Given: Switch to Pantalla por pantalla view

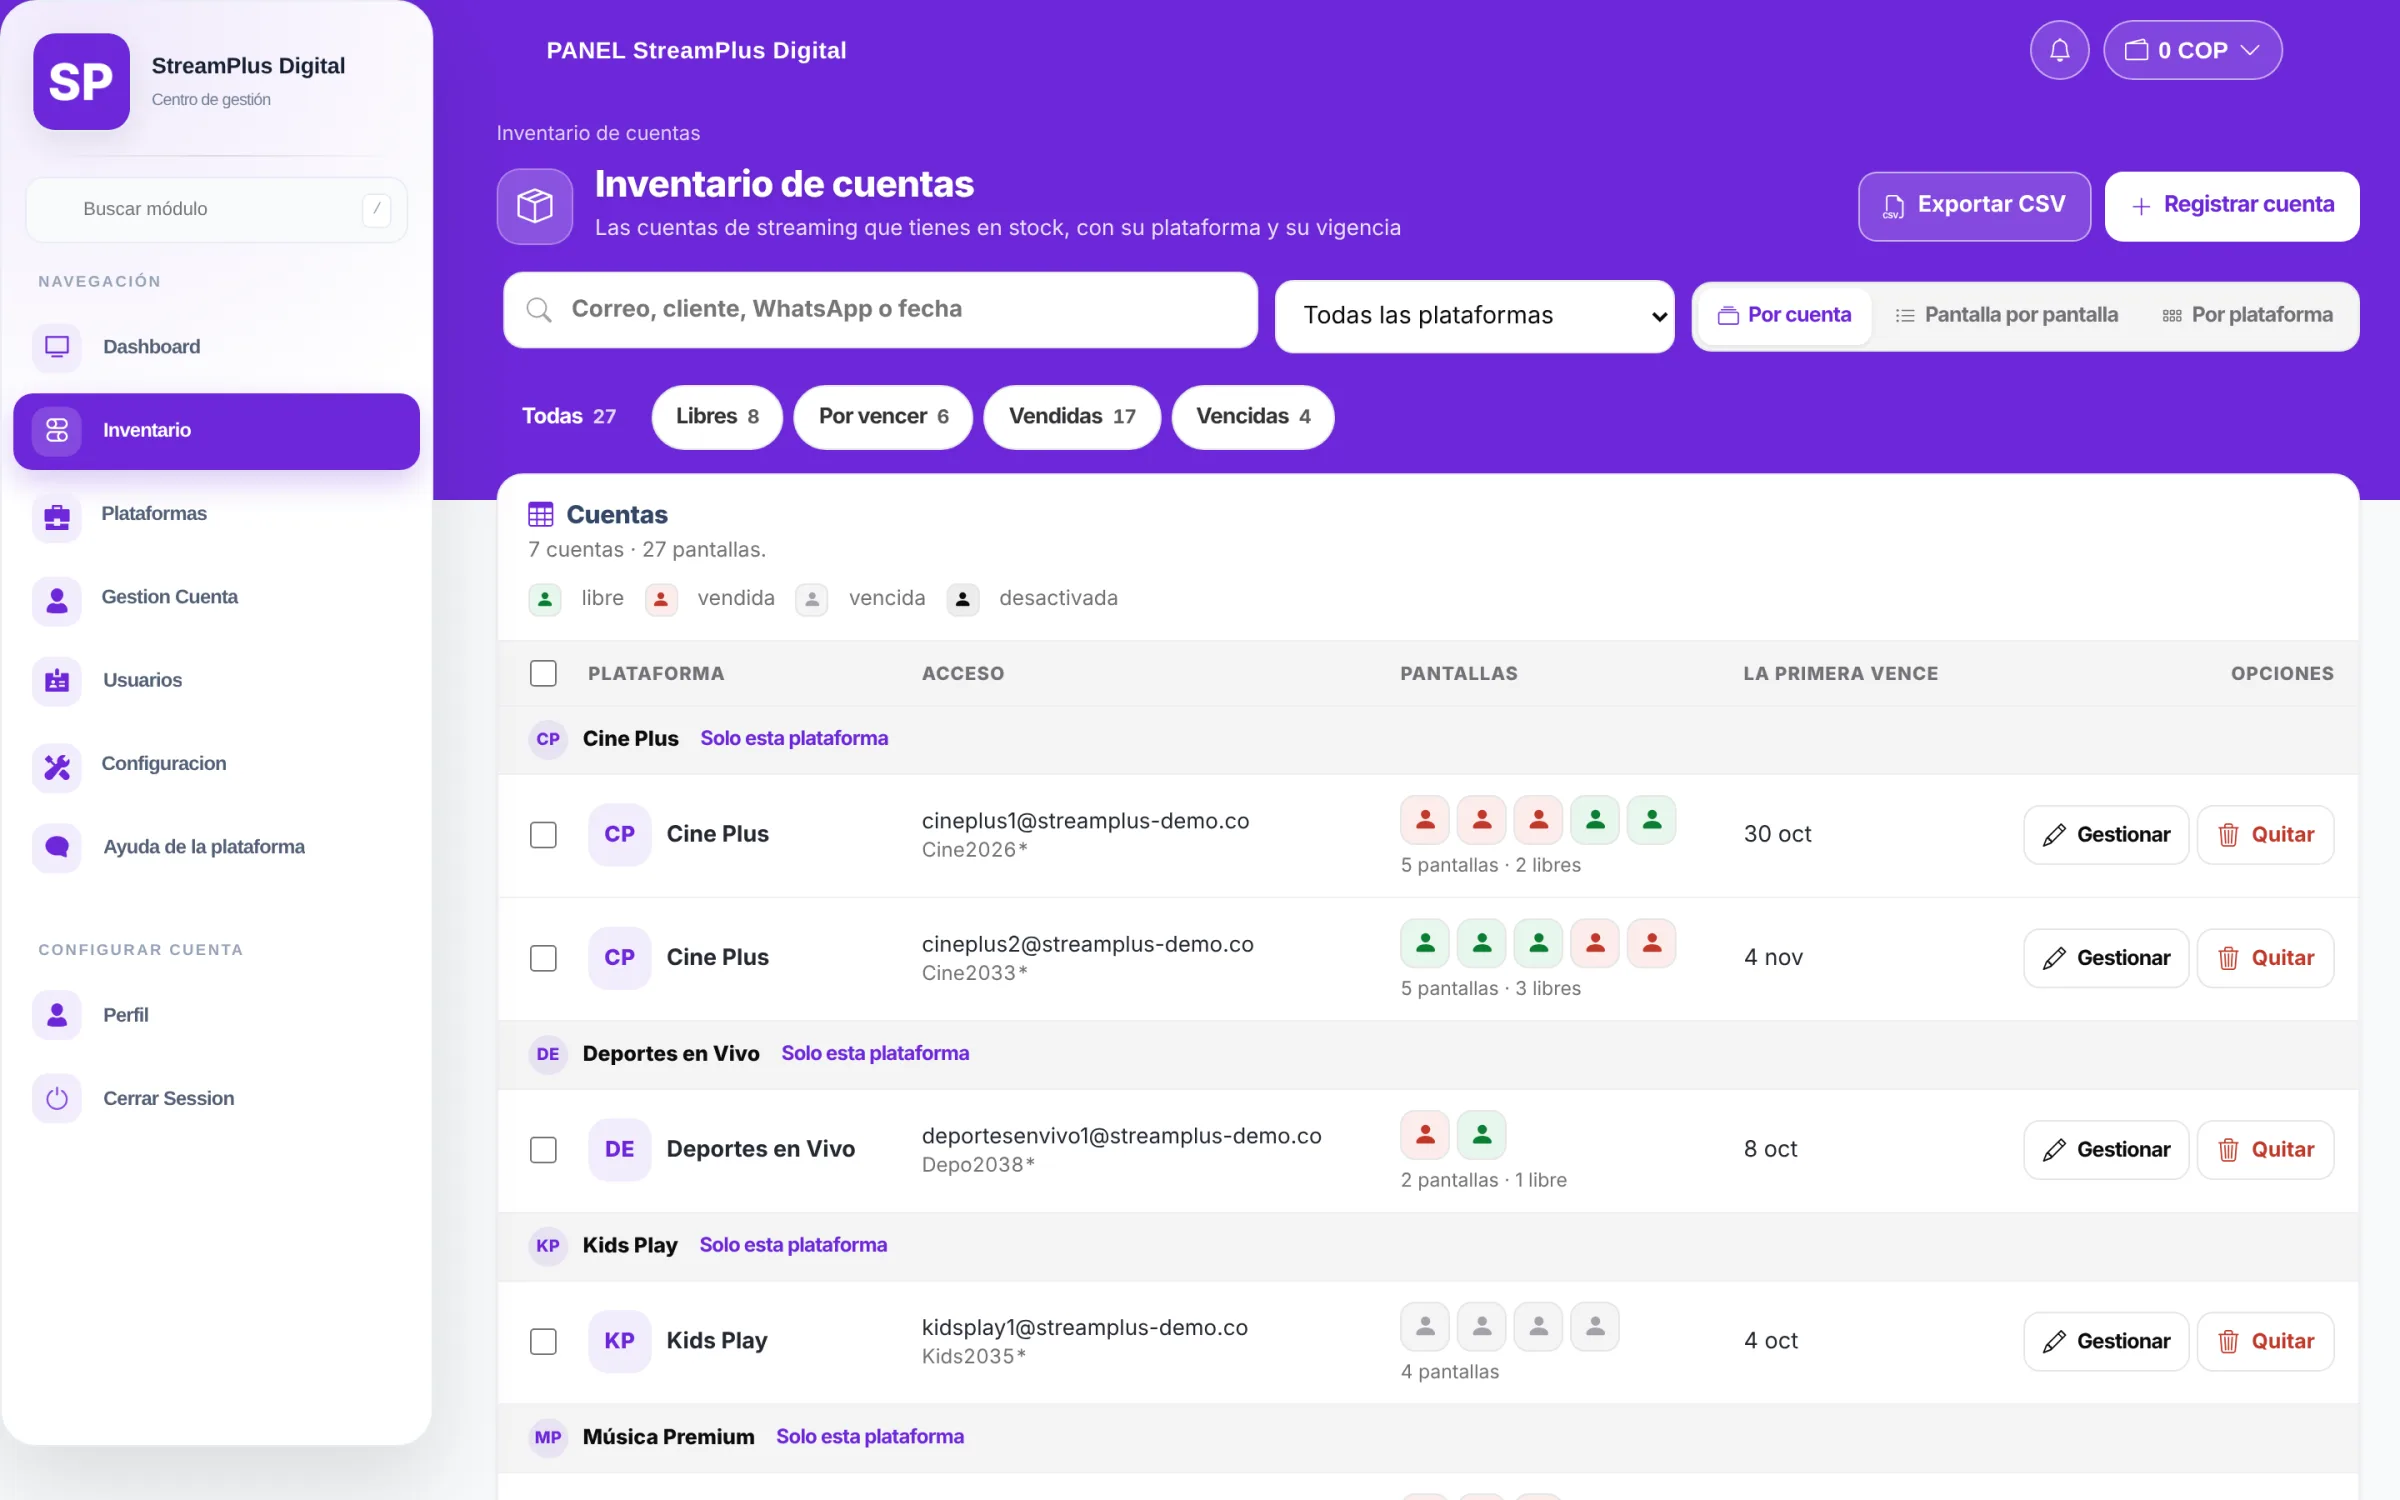Looking at the screenshot, I should click(2007, 315).
